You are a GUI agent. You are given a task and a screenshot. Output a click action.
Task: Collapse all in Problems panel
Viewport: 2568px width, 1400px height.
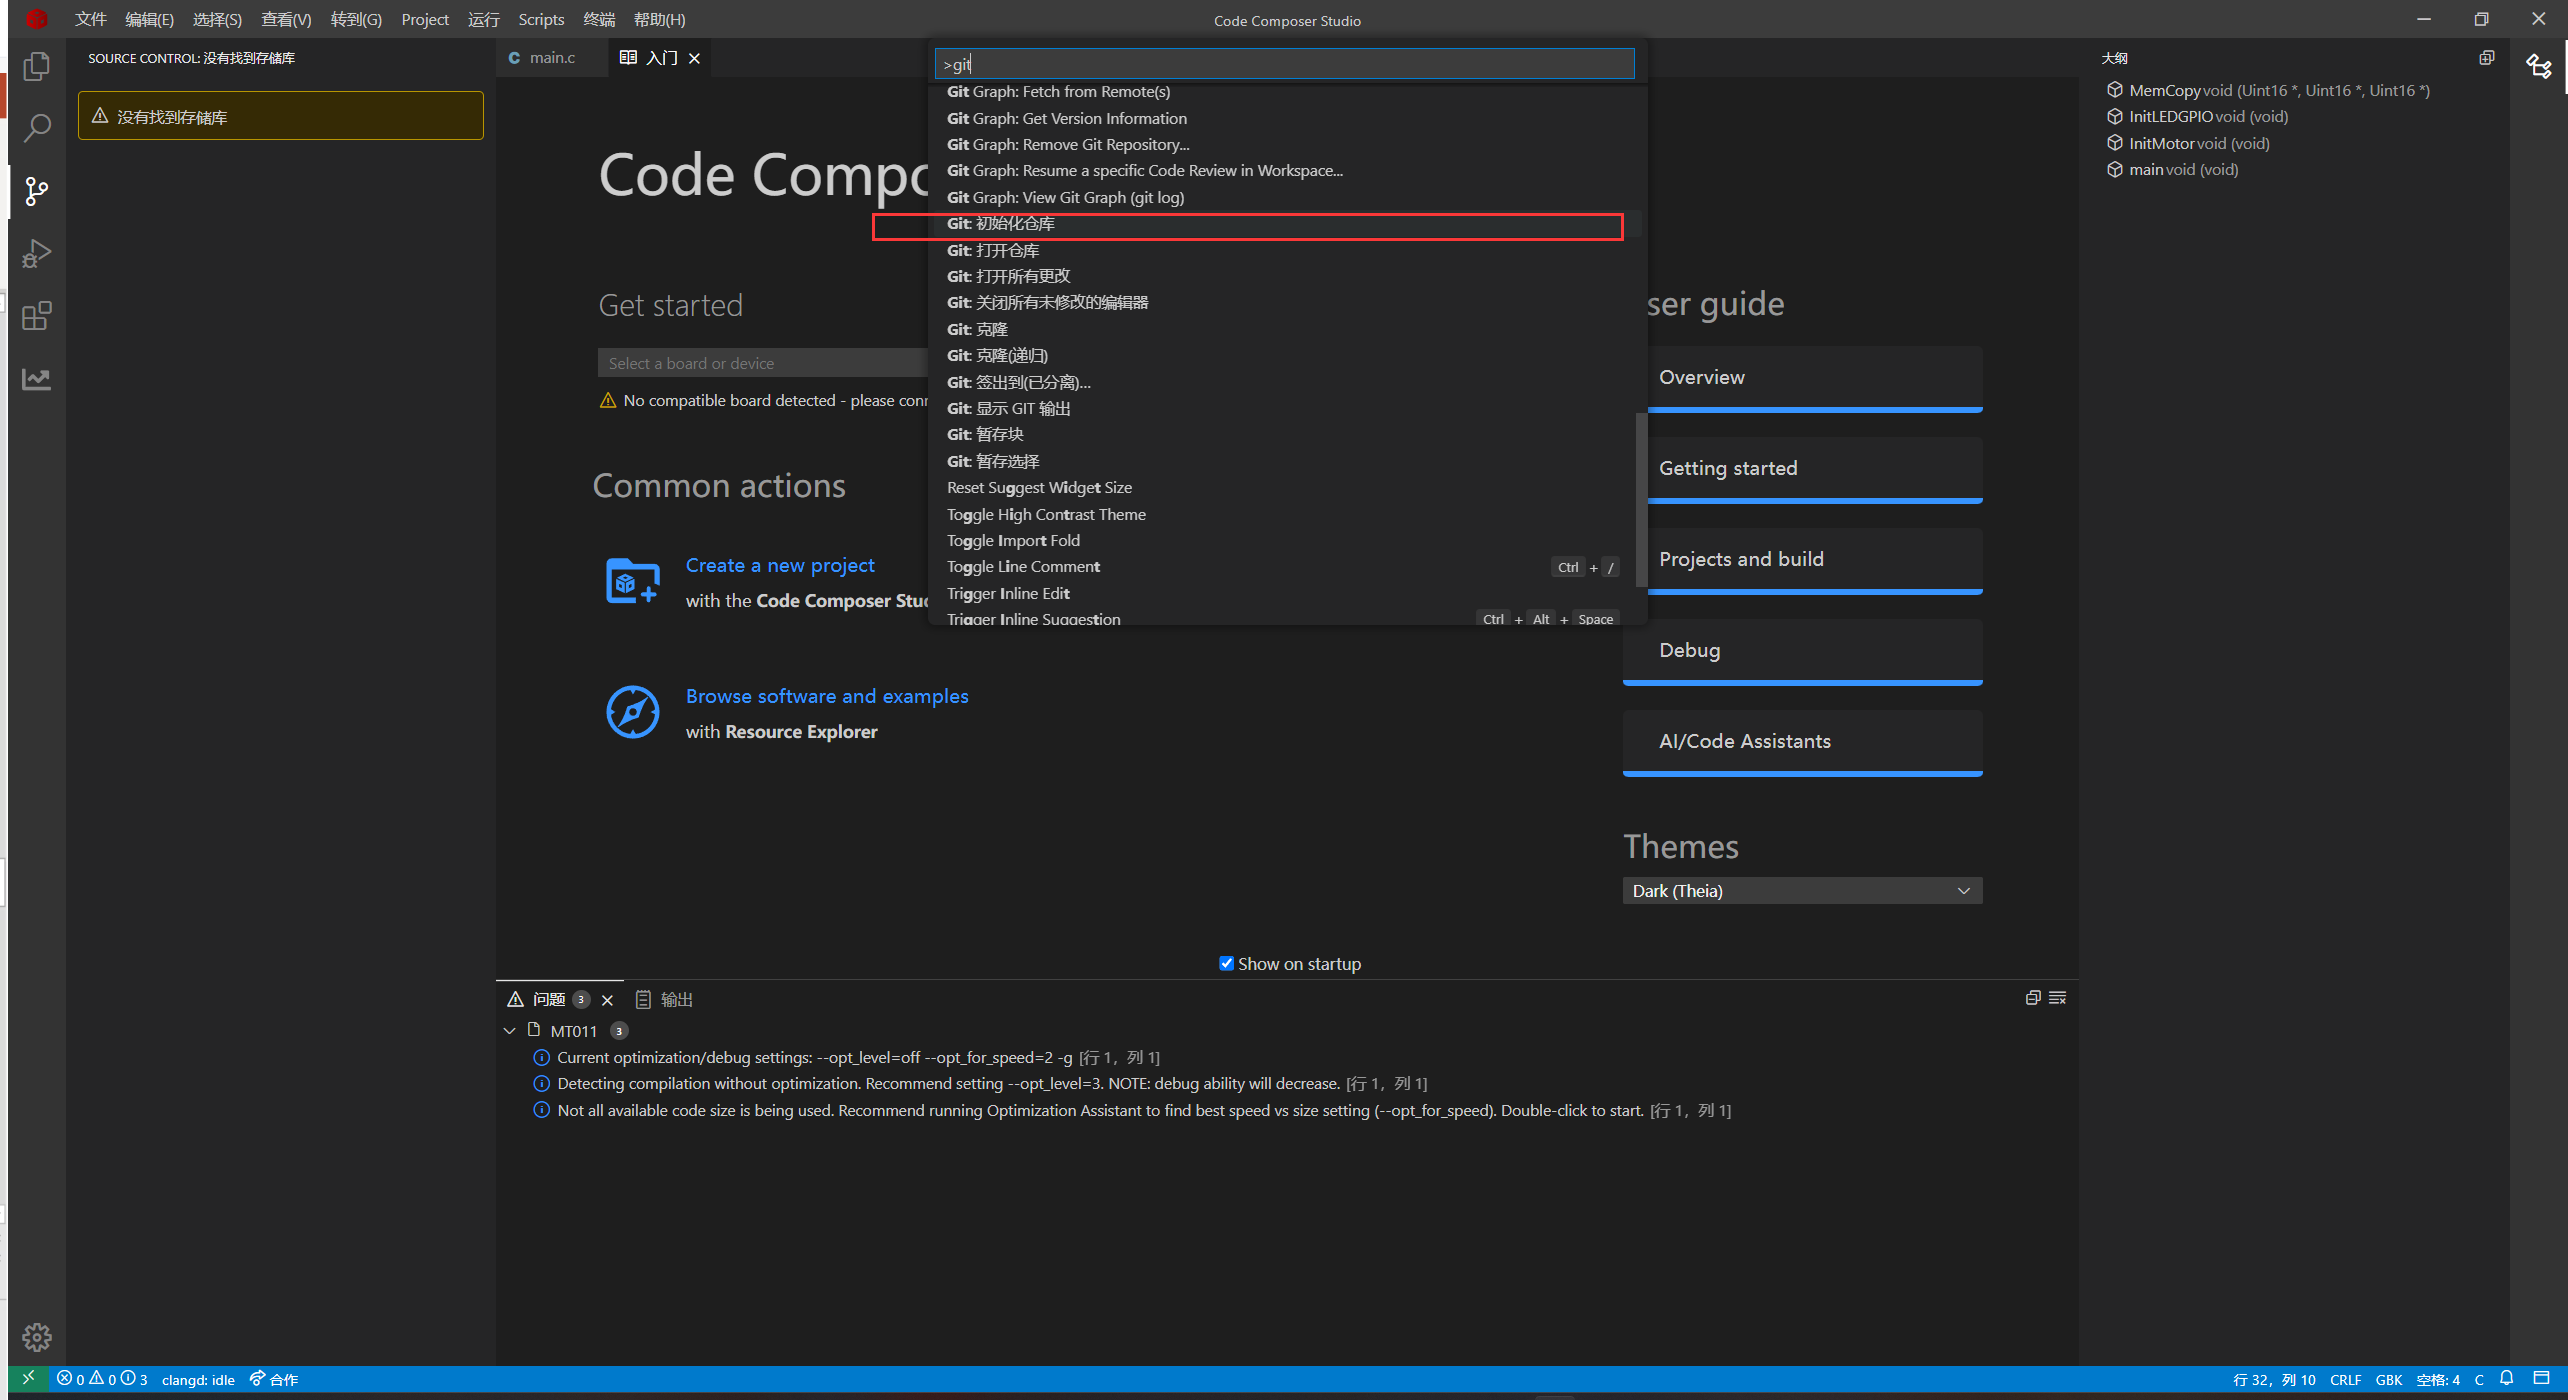(x=2032, y=998)
